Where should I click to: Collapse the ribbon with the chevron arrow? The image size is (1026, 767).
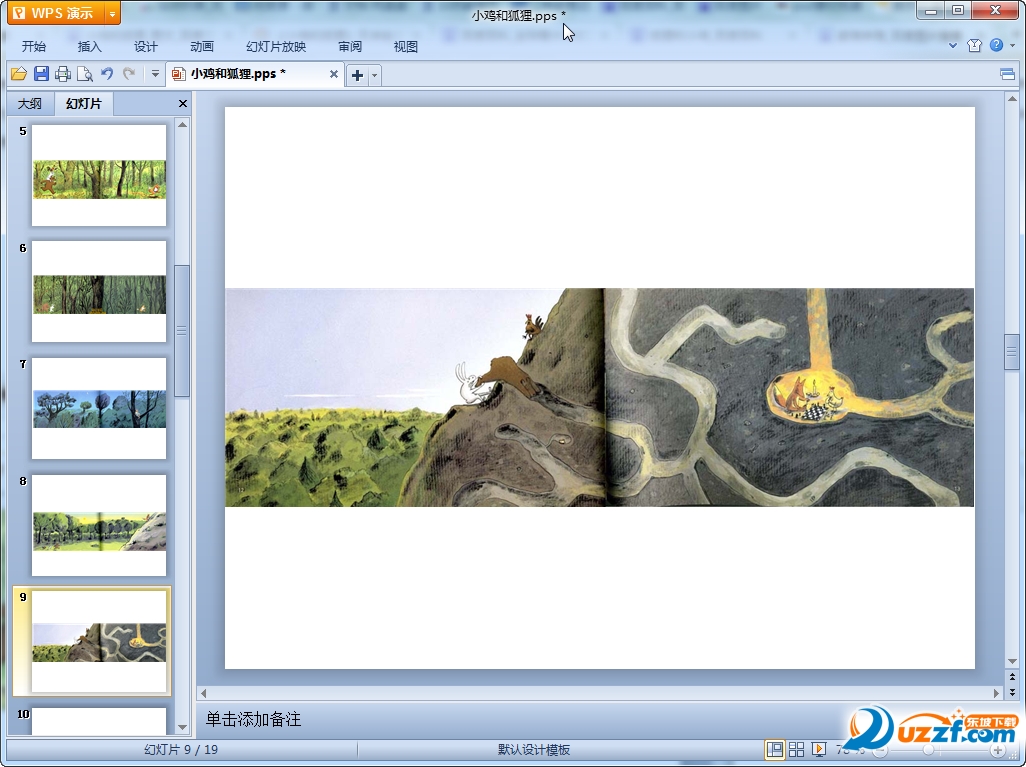tap(953, 45)
